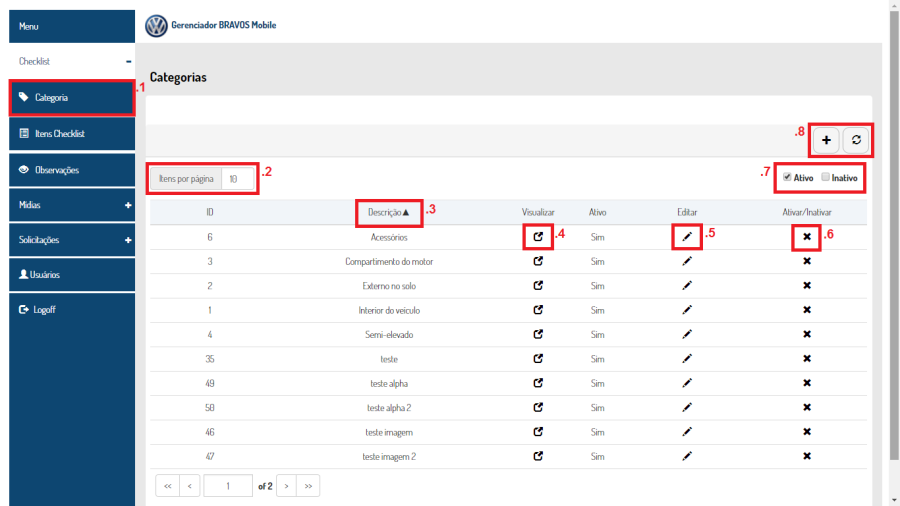Expand the Solicitações menu section
The width and height of the screenshot is (900, 506).
128,240
